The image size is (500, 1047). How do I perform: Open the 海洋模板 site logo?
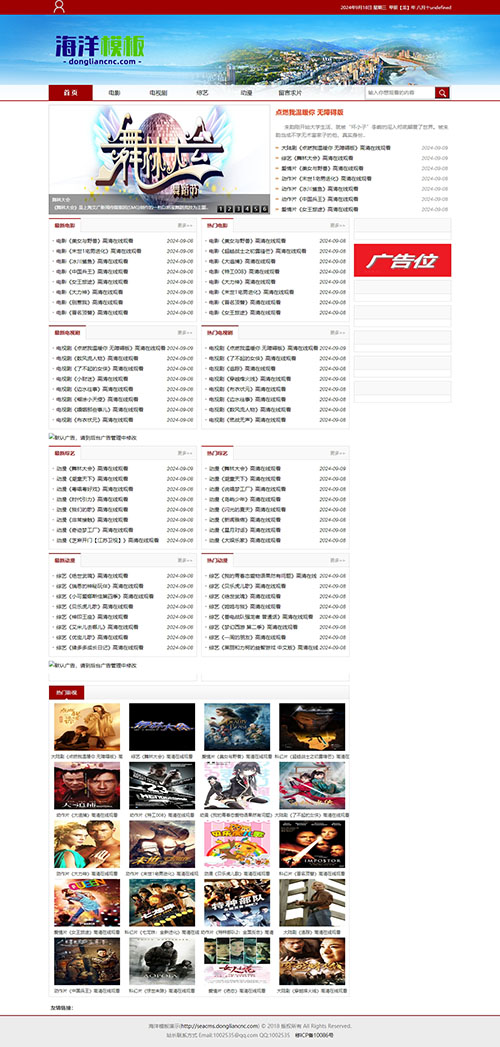(100, 49)
